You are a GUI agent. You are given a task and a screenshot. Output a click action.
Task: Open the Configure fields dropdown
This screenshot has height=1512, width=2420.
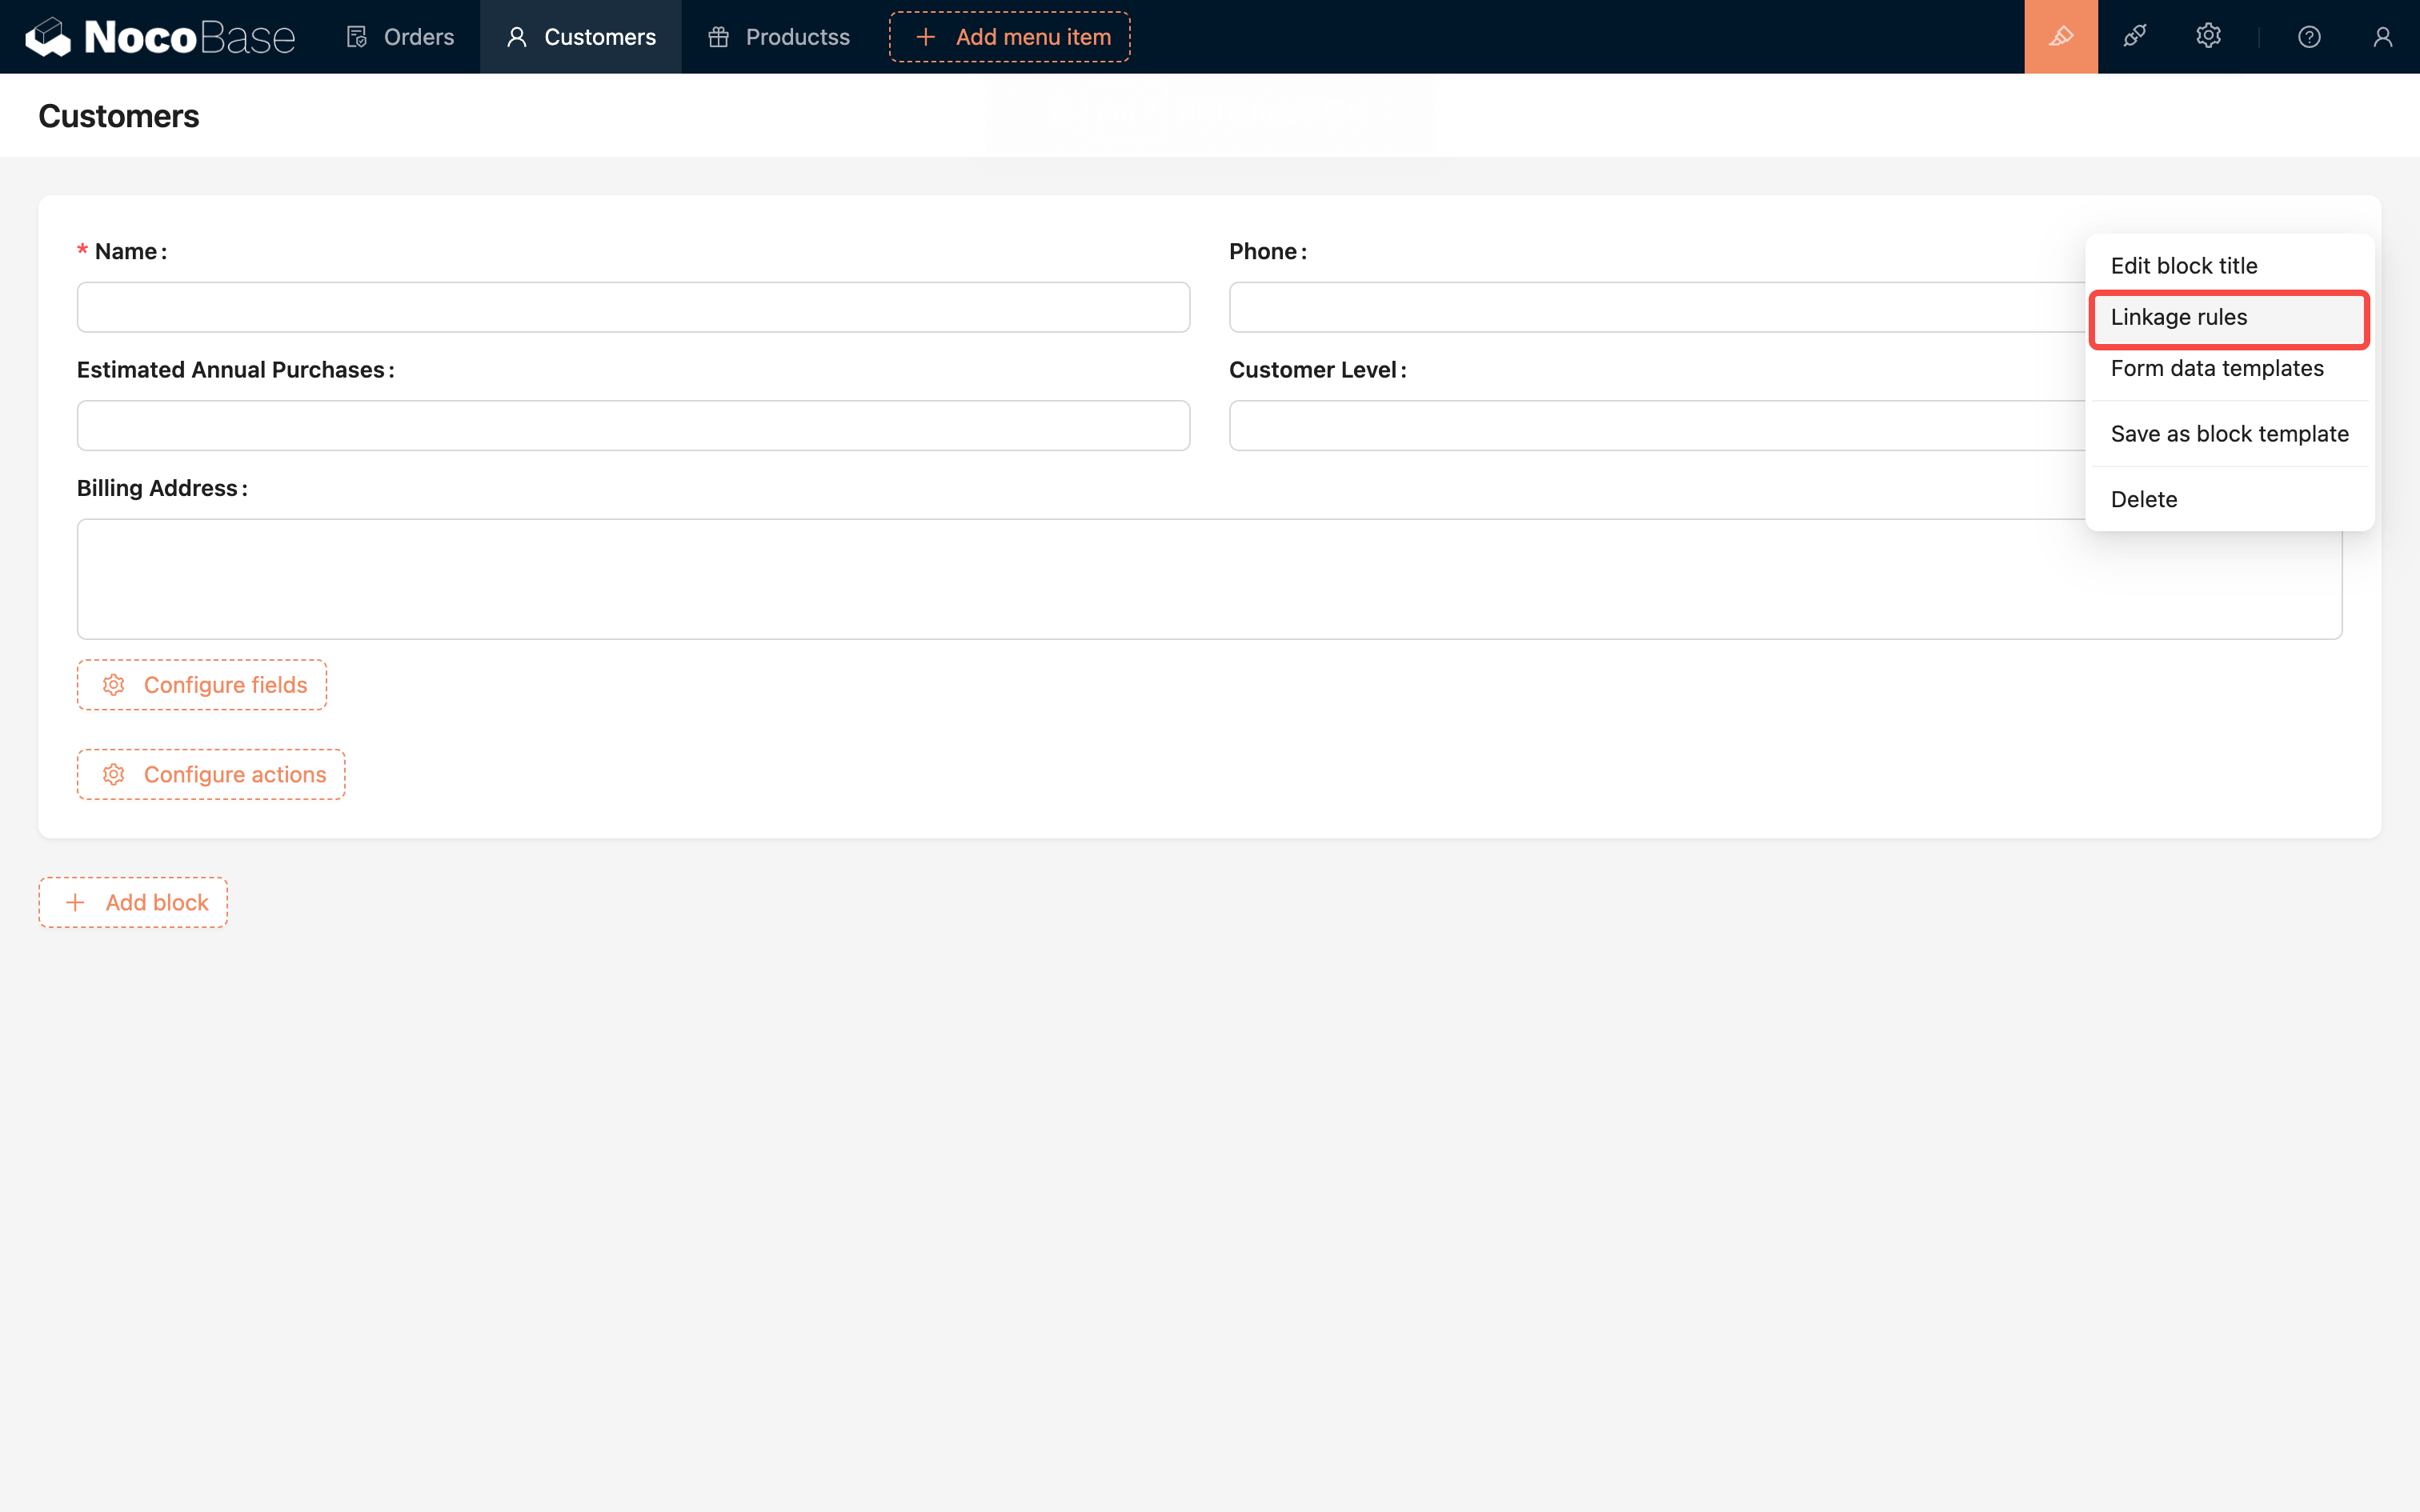pos(202,685)
